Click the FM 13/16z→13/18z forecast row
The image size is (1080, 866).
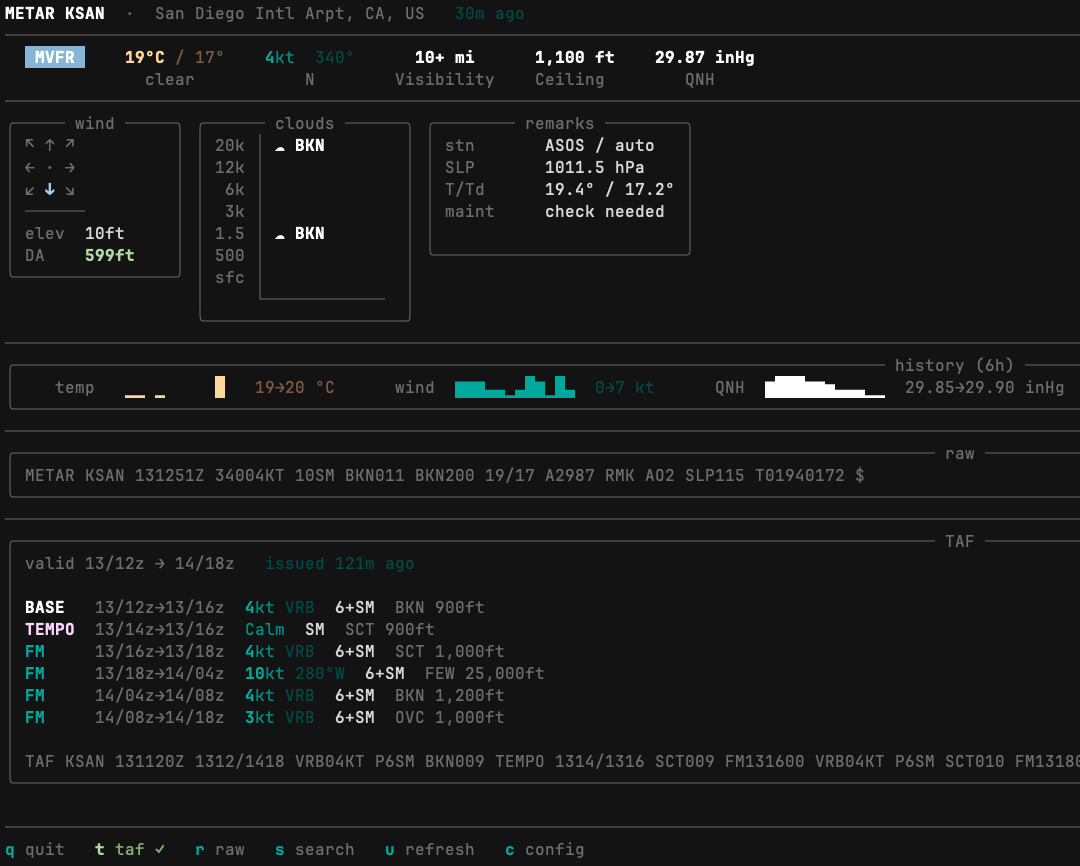tap(264, 651)
